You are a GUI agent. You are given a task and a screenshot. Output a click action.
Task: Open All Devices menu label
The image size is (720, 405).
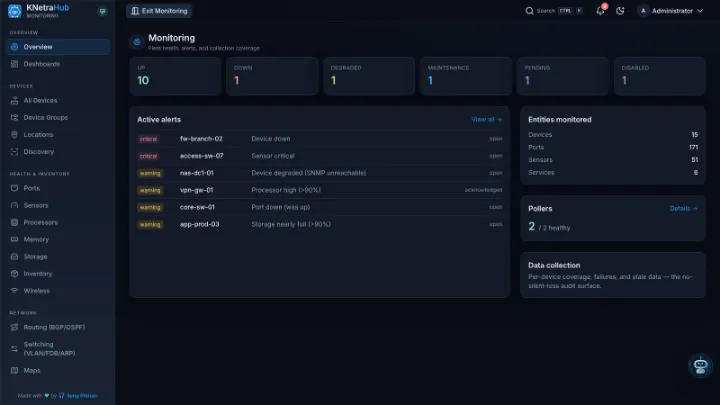click(x=40, y=100)
